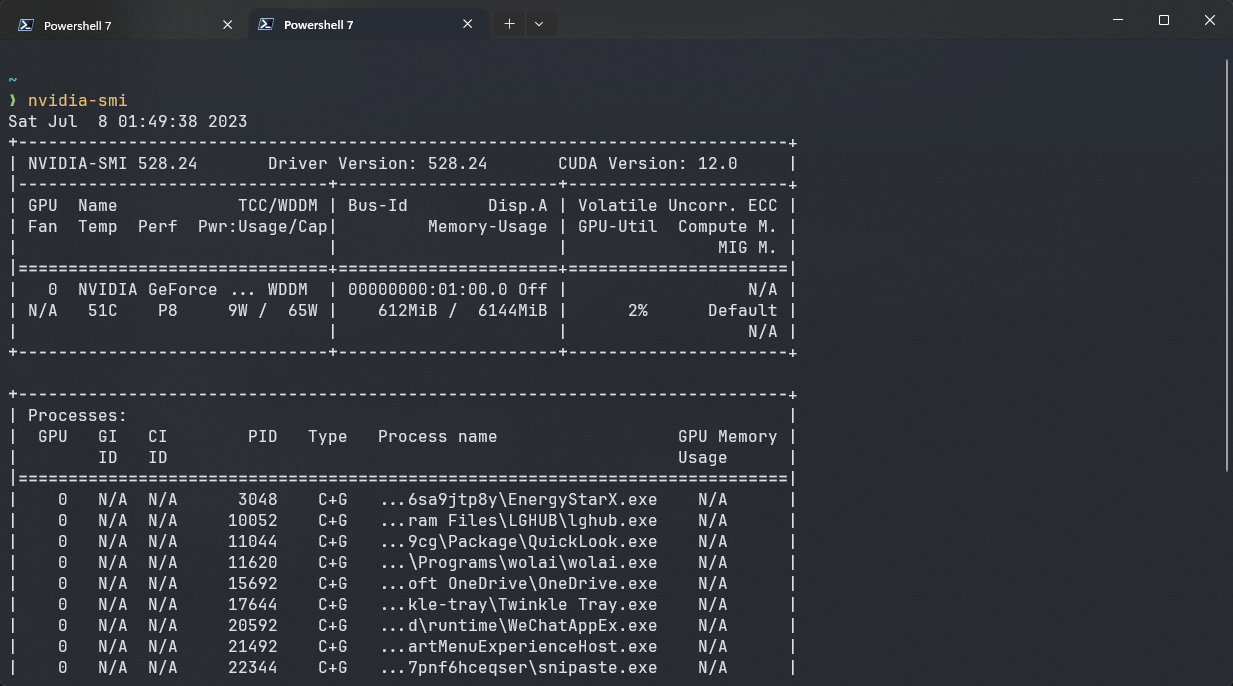Close the active right-hand Powershell 7 tab
This screenshot has height=686, width=1233.
pos(467,25)
